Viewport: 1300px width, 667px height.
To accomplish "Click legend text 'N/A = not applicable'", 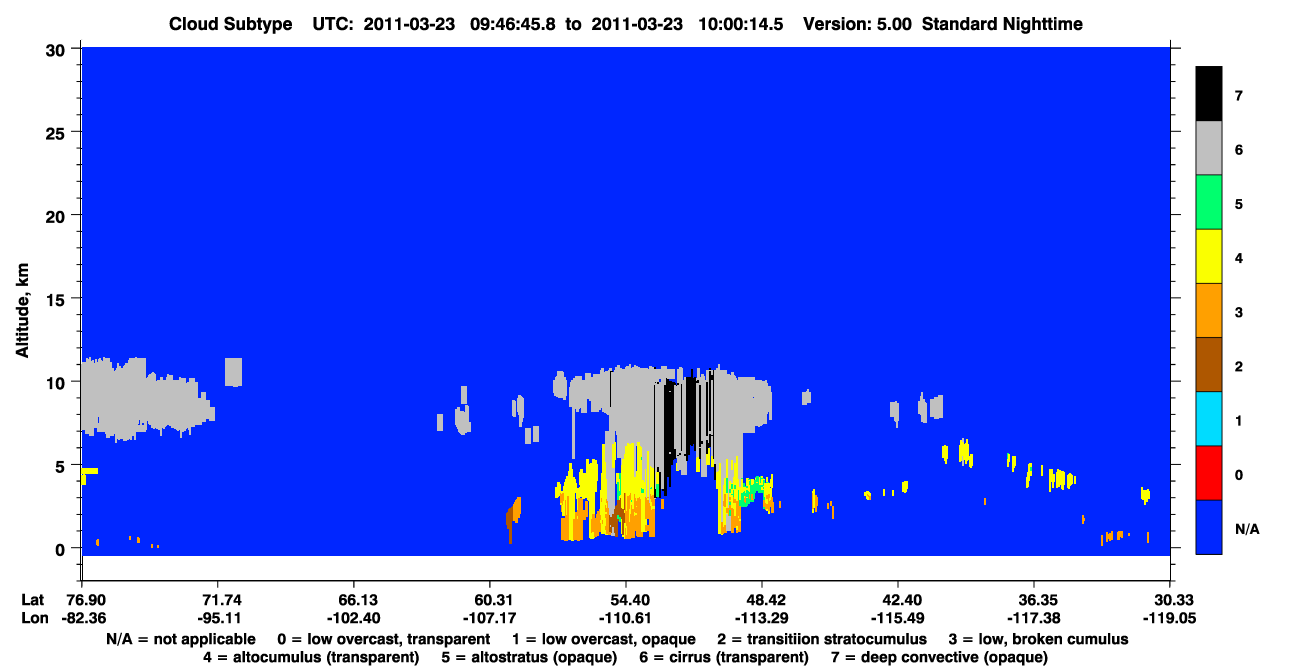I will (x=179, y=639).
